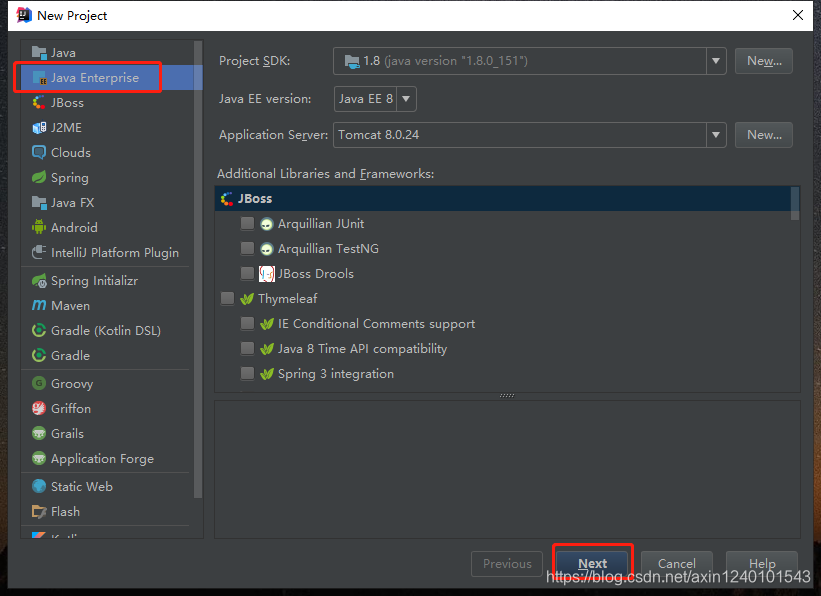Screen dimensions: 821x596
Task: Click IntelliJ IDEA logo in title bar
Action: point(24,15)
